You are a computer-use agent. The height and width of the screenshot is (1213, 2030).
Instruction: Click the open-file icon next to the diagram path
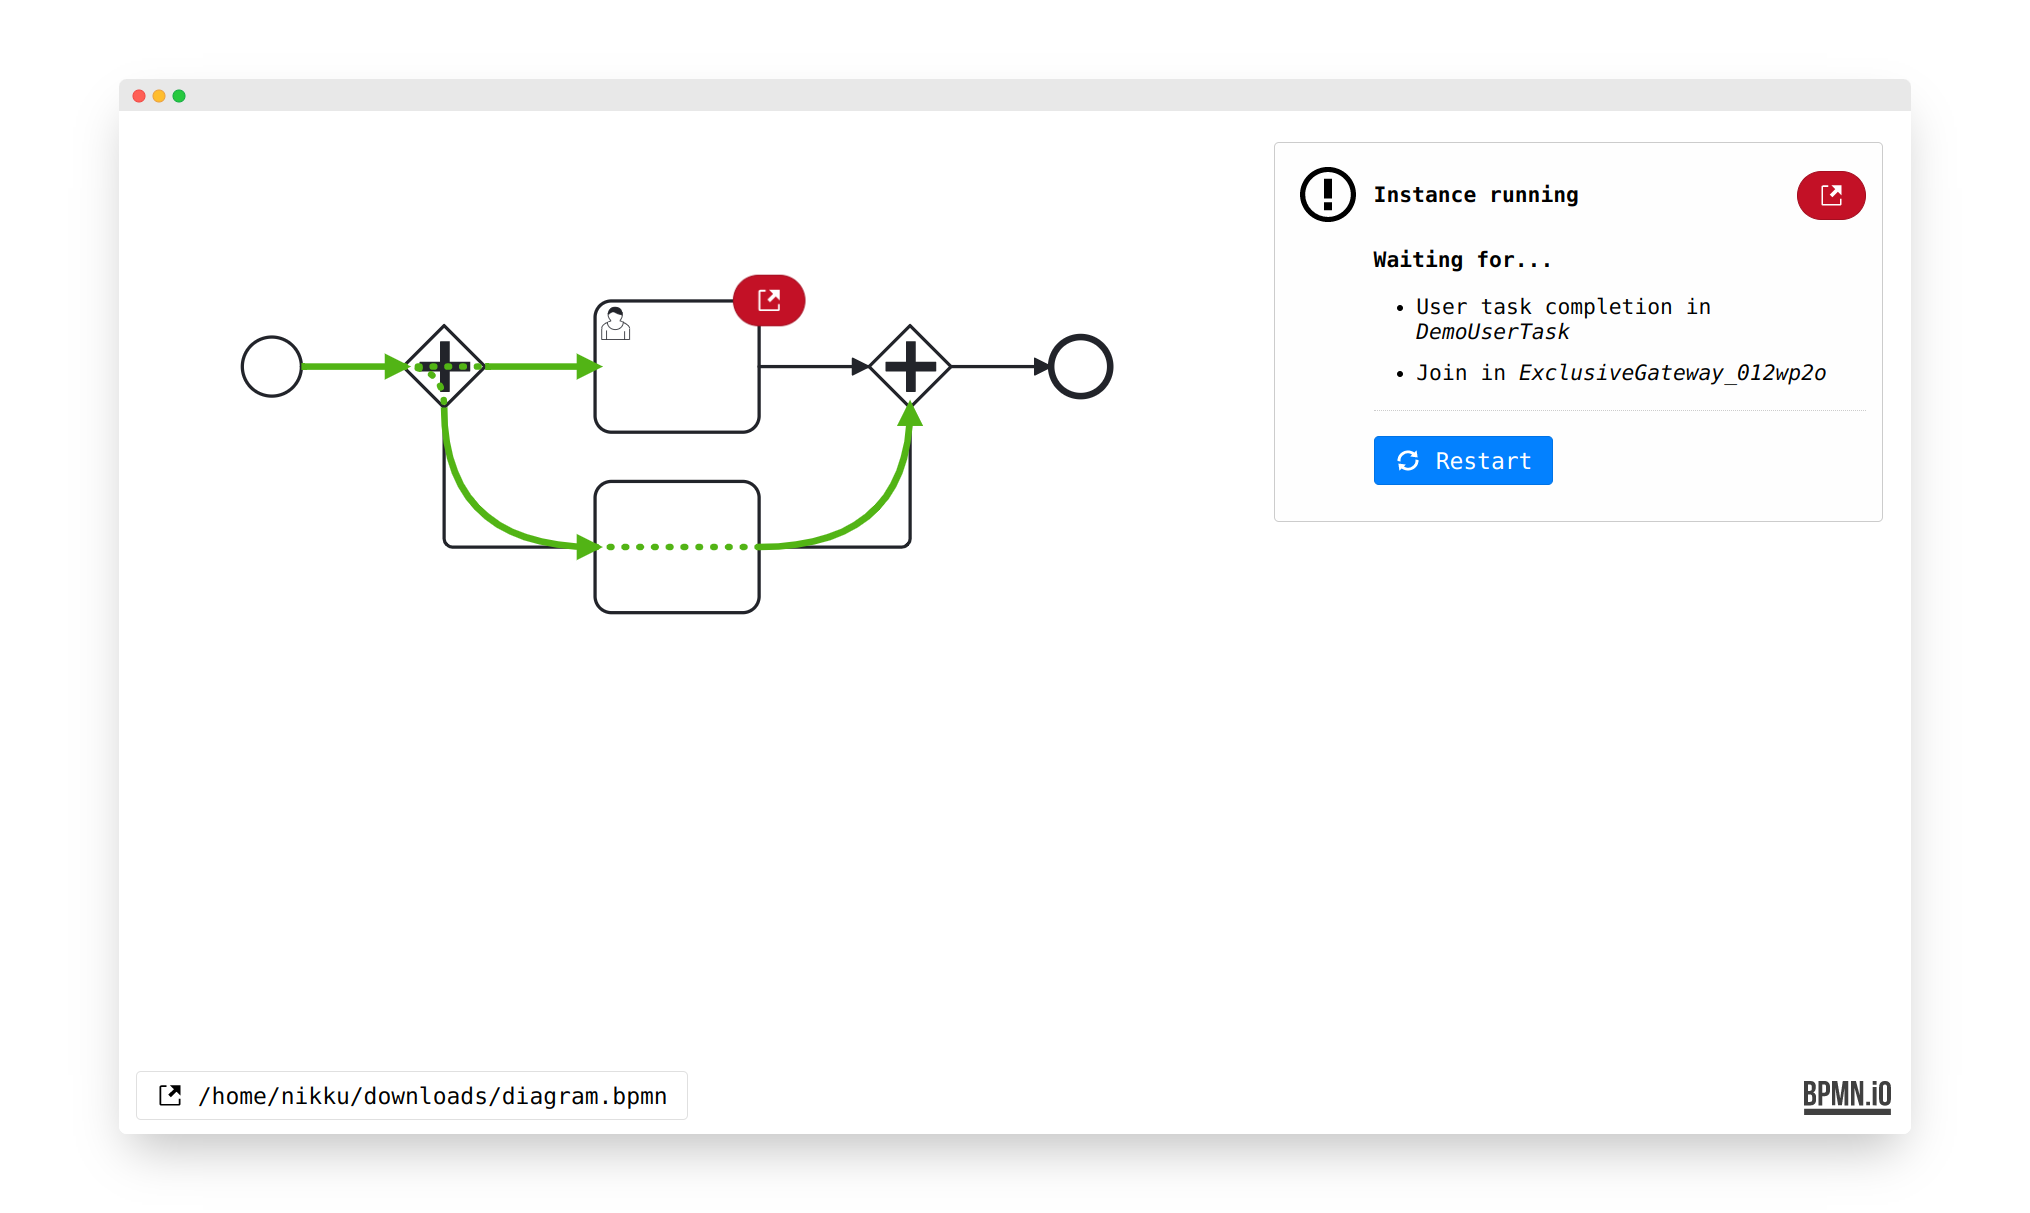(170, 1095)
